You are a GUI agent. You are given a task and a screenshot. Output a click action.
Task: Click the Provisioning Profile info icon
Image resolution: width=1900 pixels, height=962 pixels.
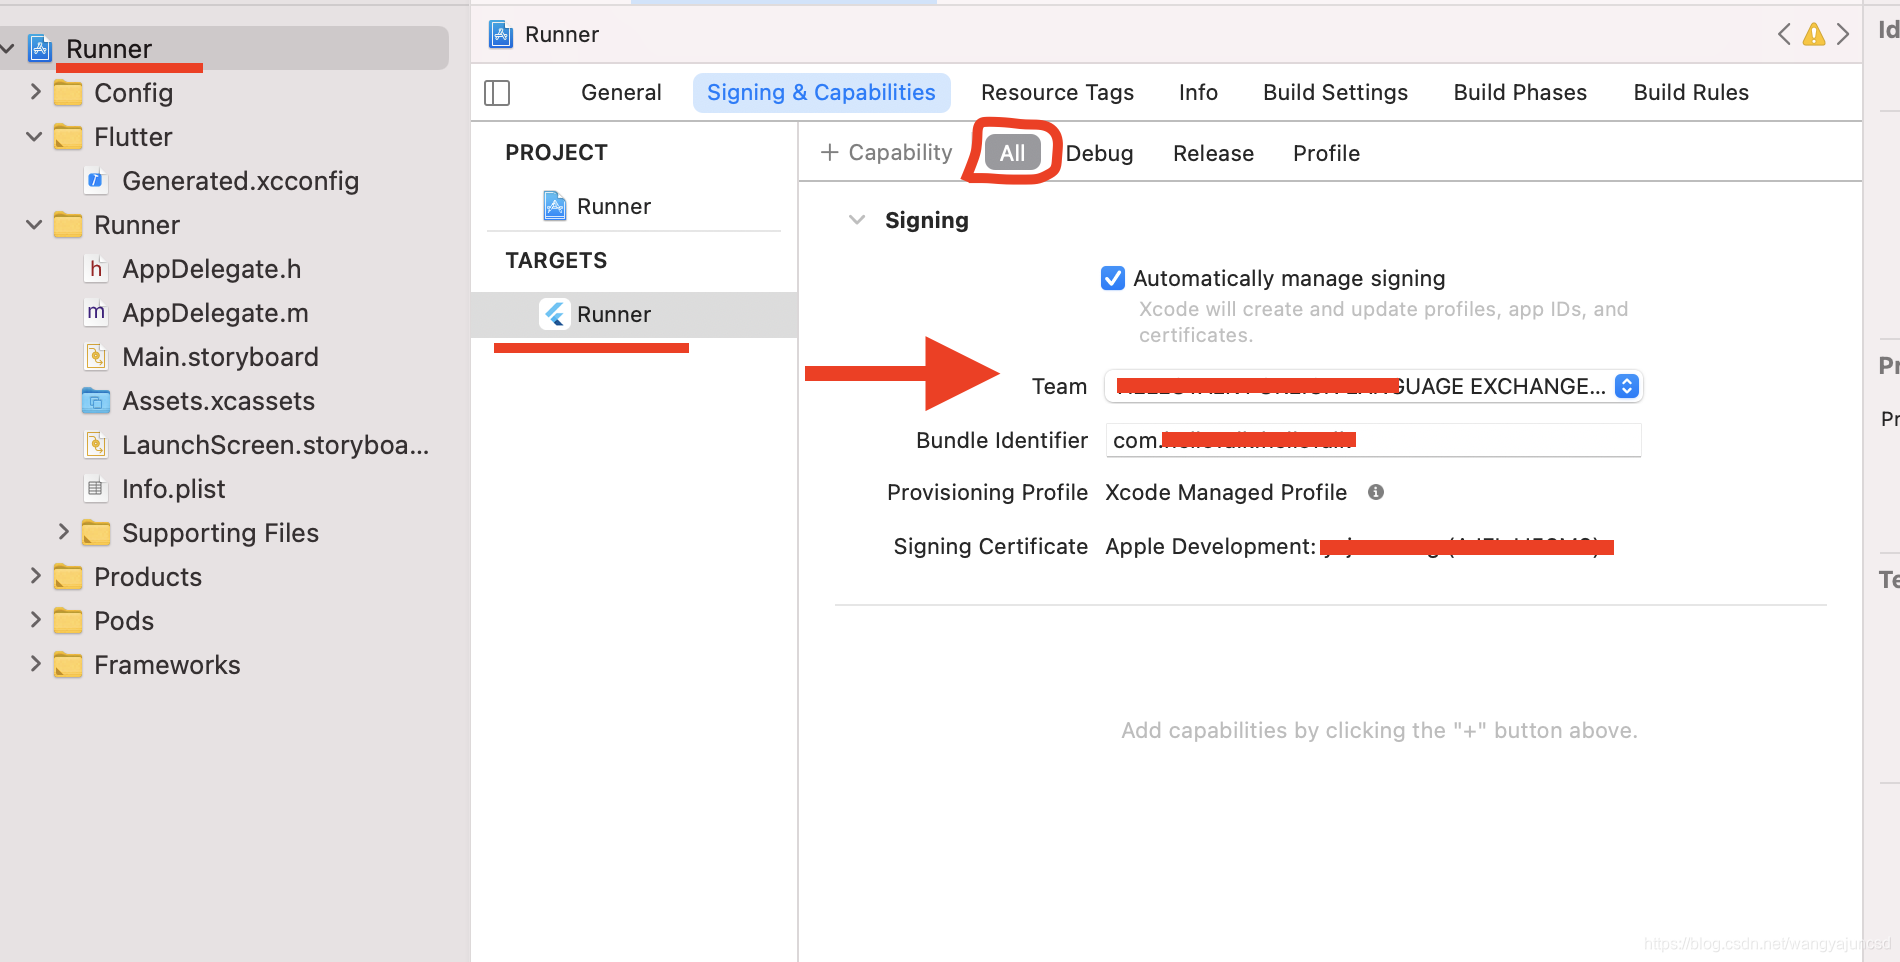coord(1376,492)
